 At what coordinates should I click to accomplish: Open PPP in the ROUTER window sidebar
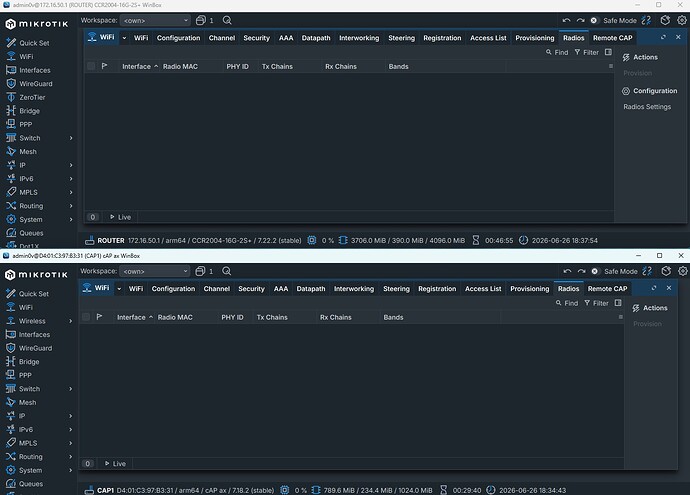19,125
